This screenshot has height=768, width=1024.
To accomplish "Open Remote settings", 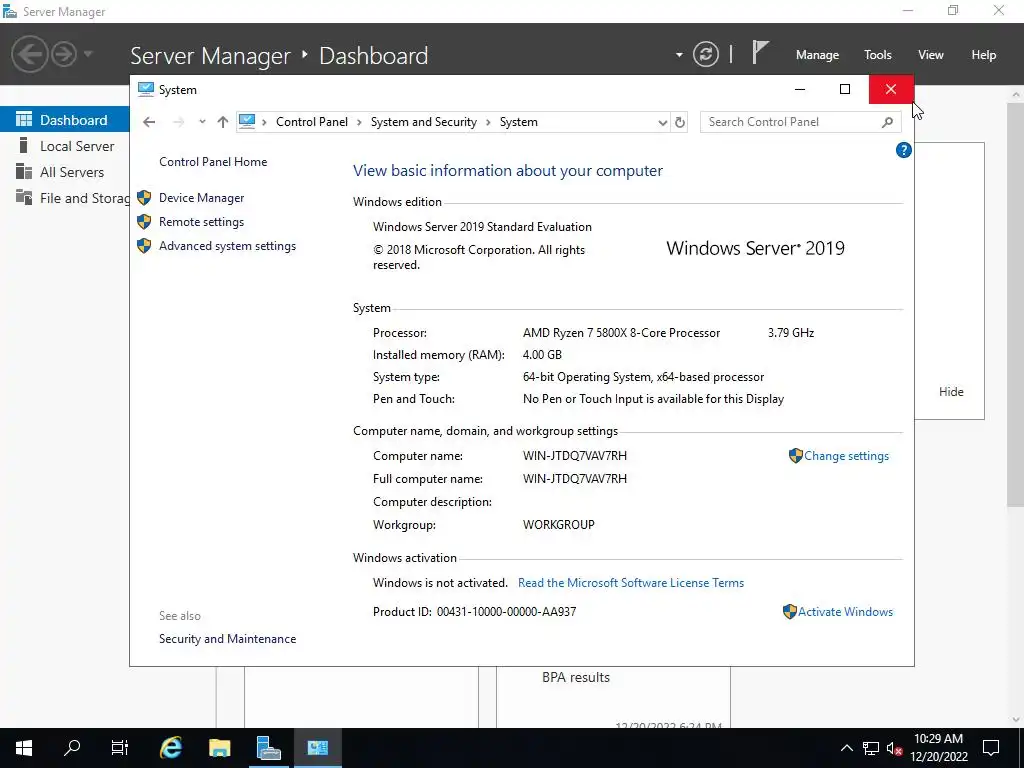I will (201, 222).
